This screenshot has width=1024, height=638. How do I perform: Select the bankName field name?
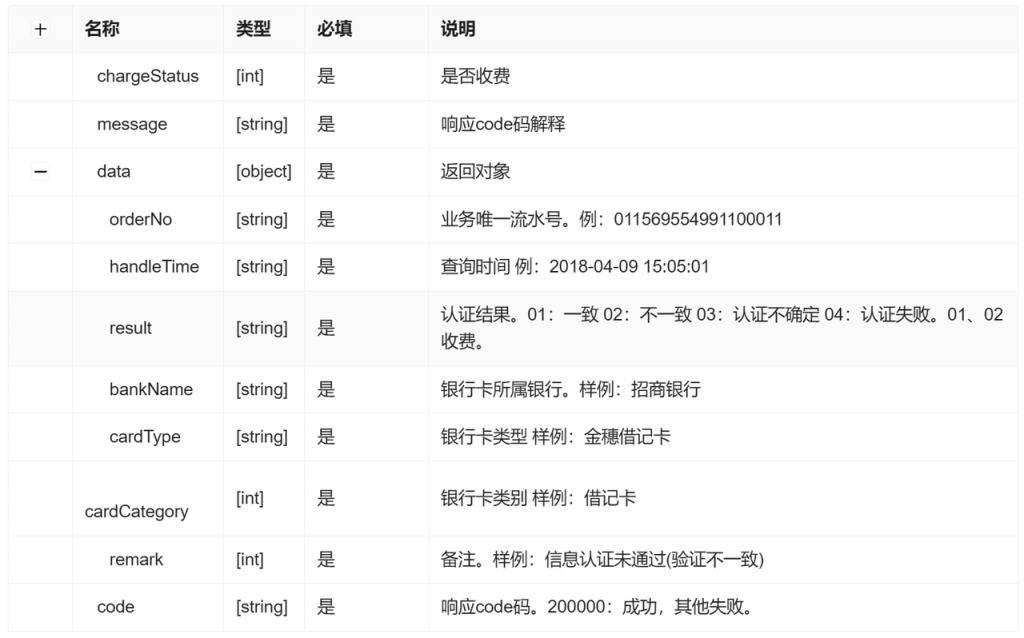151,389
